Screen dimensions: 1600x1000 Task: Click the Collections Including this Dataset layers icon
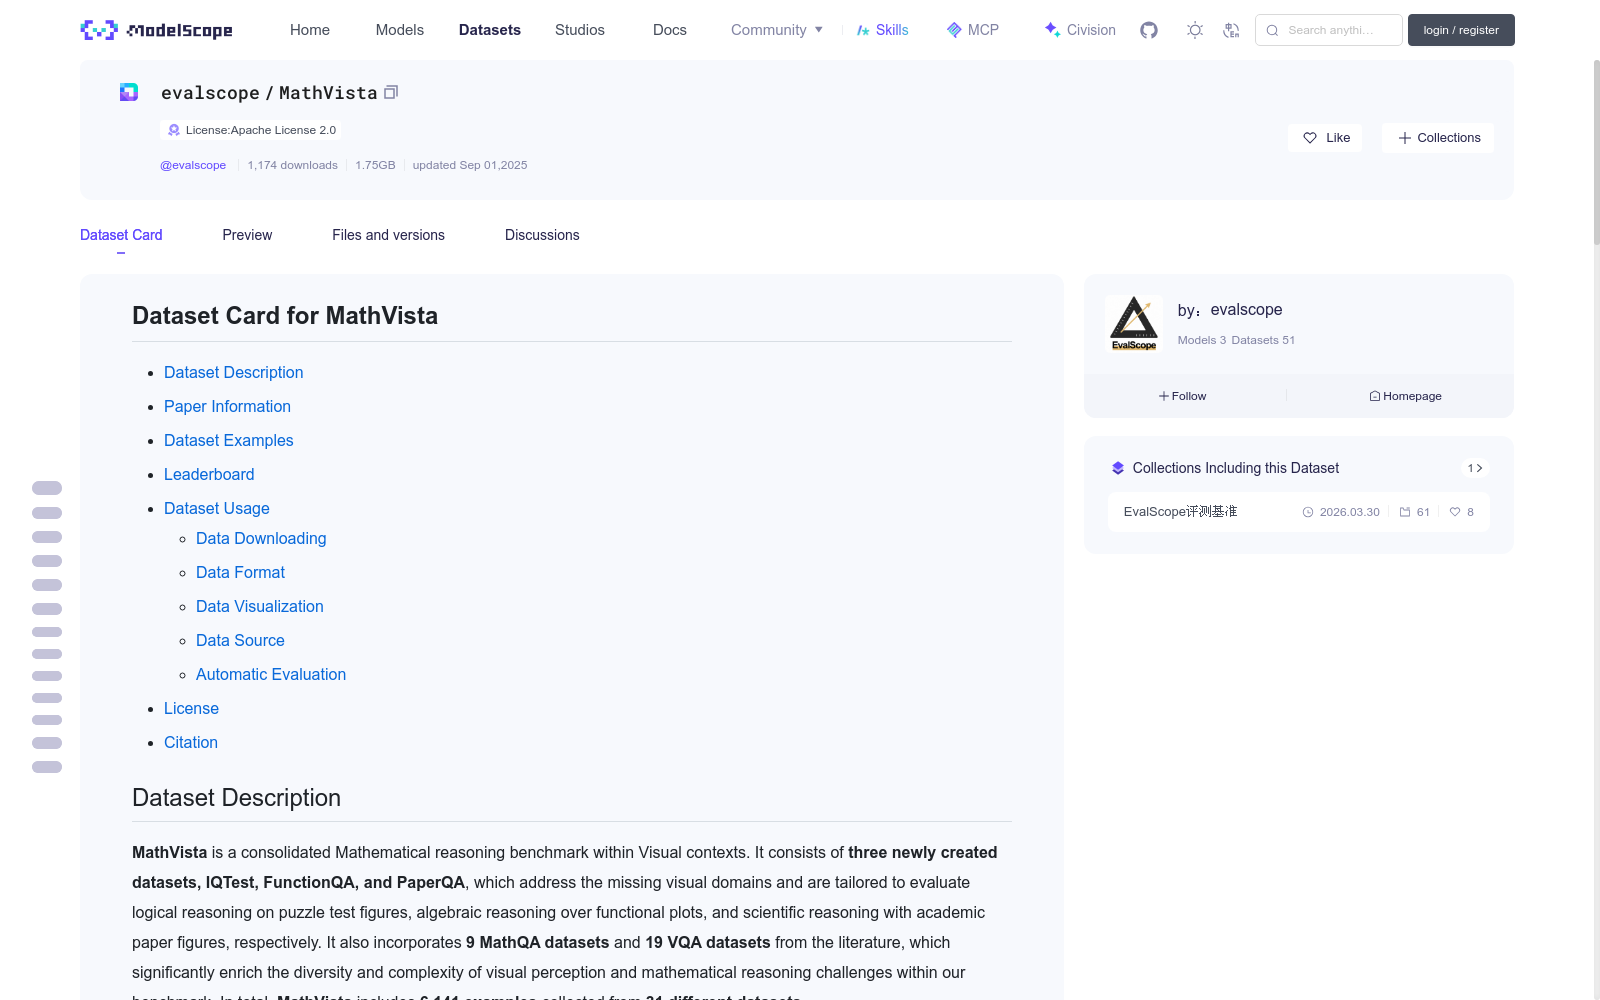click(x=1118, y=468)
